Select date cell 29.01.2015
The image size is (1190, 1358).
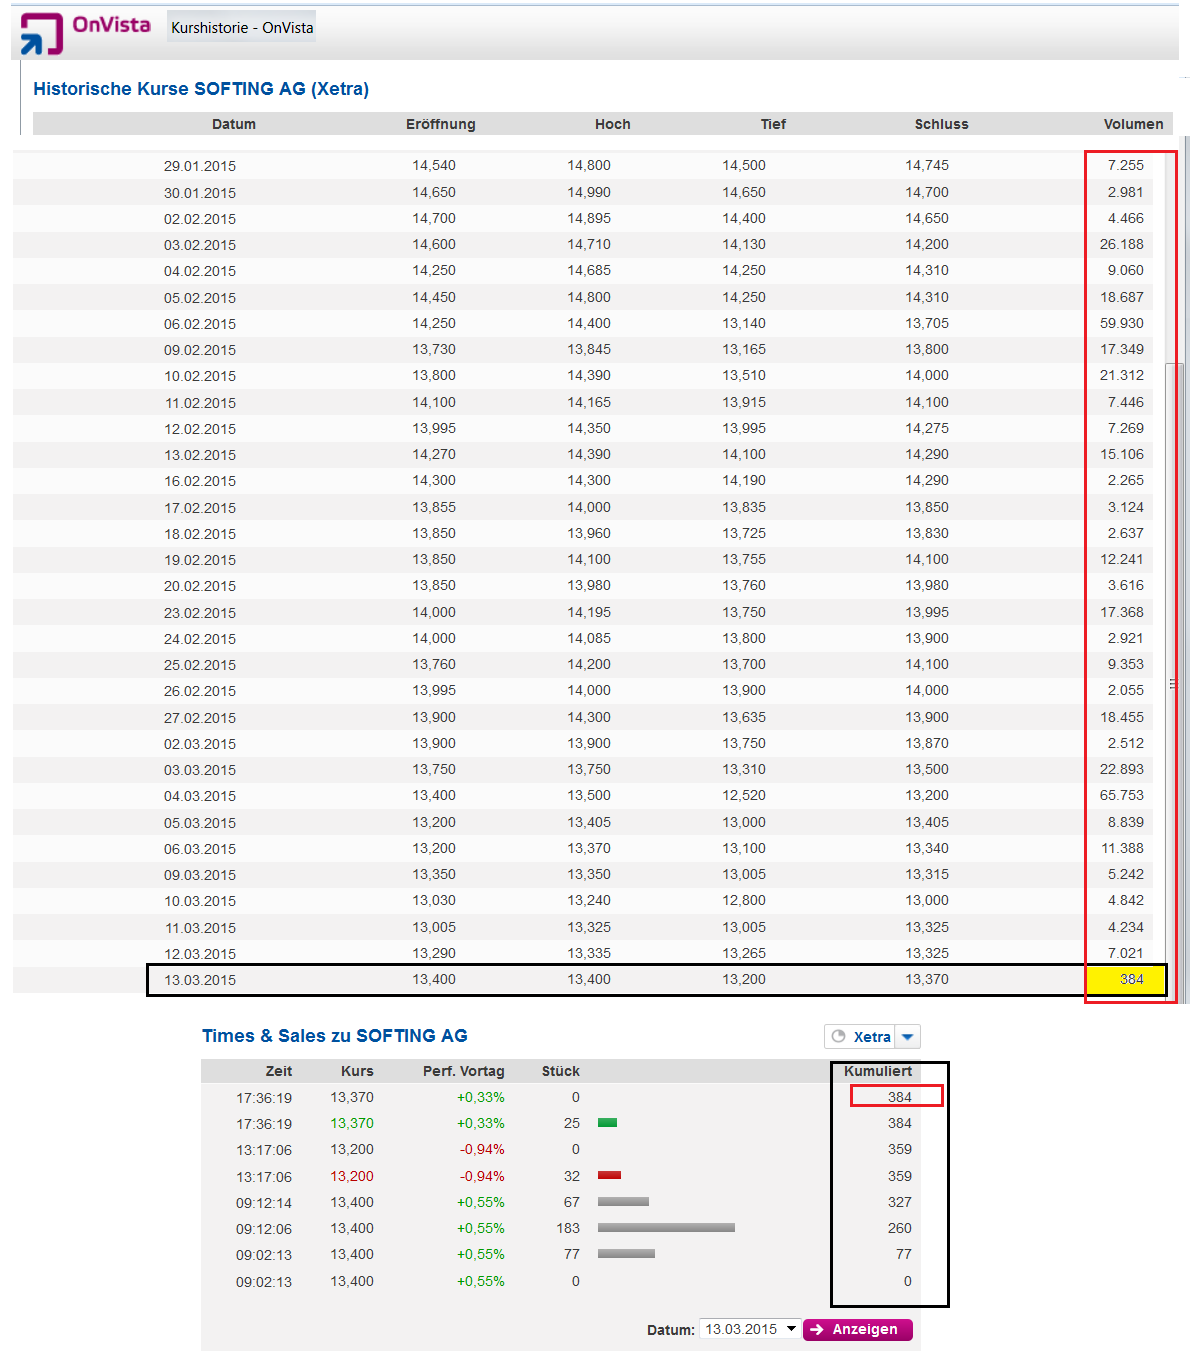click(x=200, y=166)
